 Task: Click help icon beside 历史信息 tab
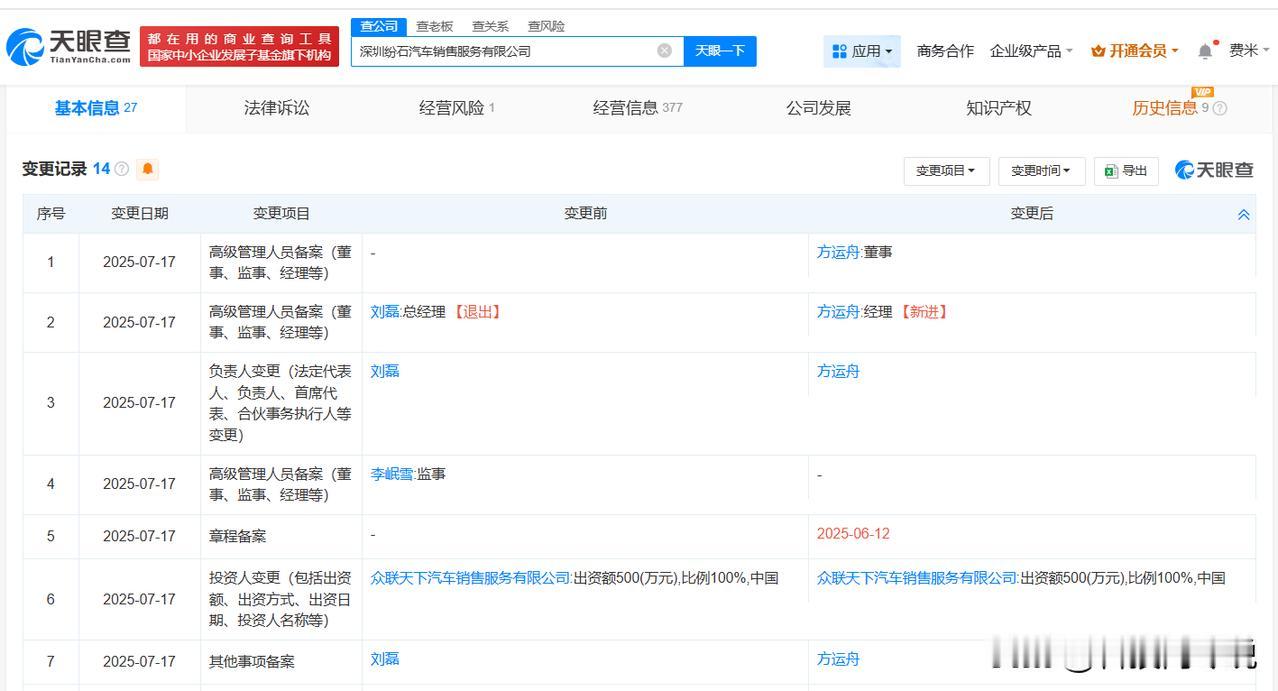[1220, 108]
